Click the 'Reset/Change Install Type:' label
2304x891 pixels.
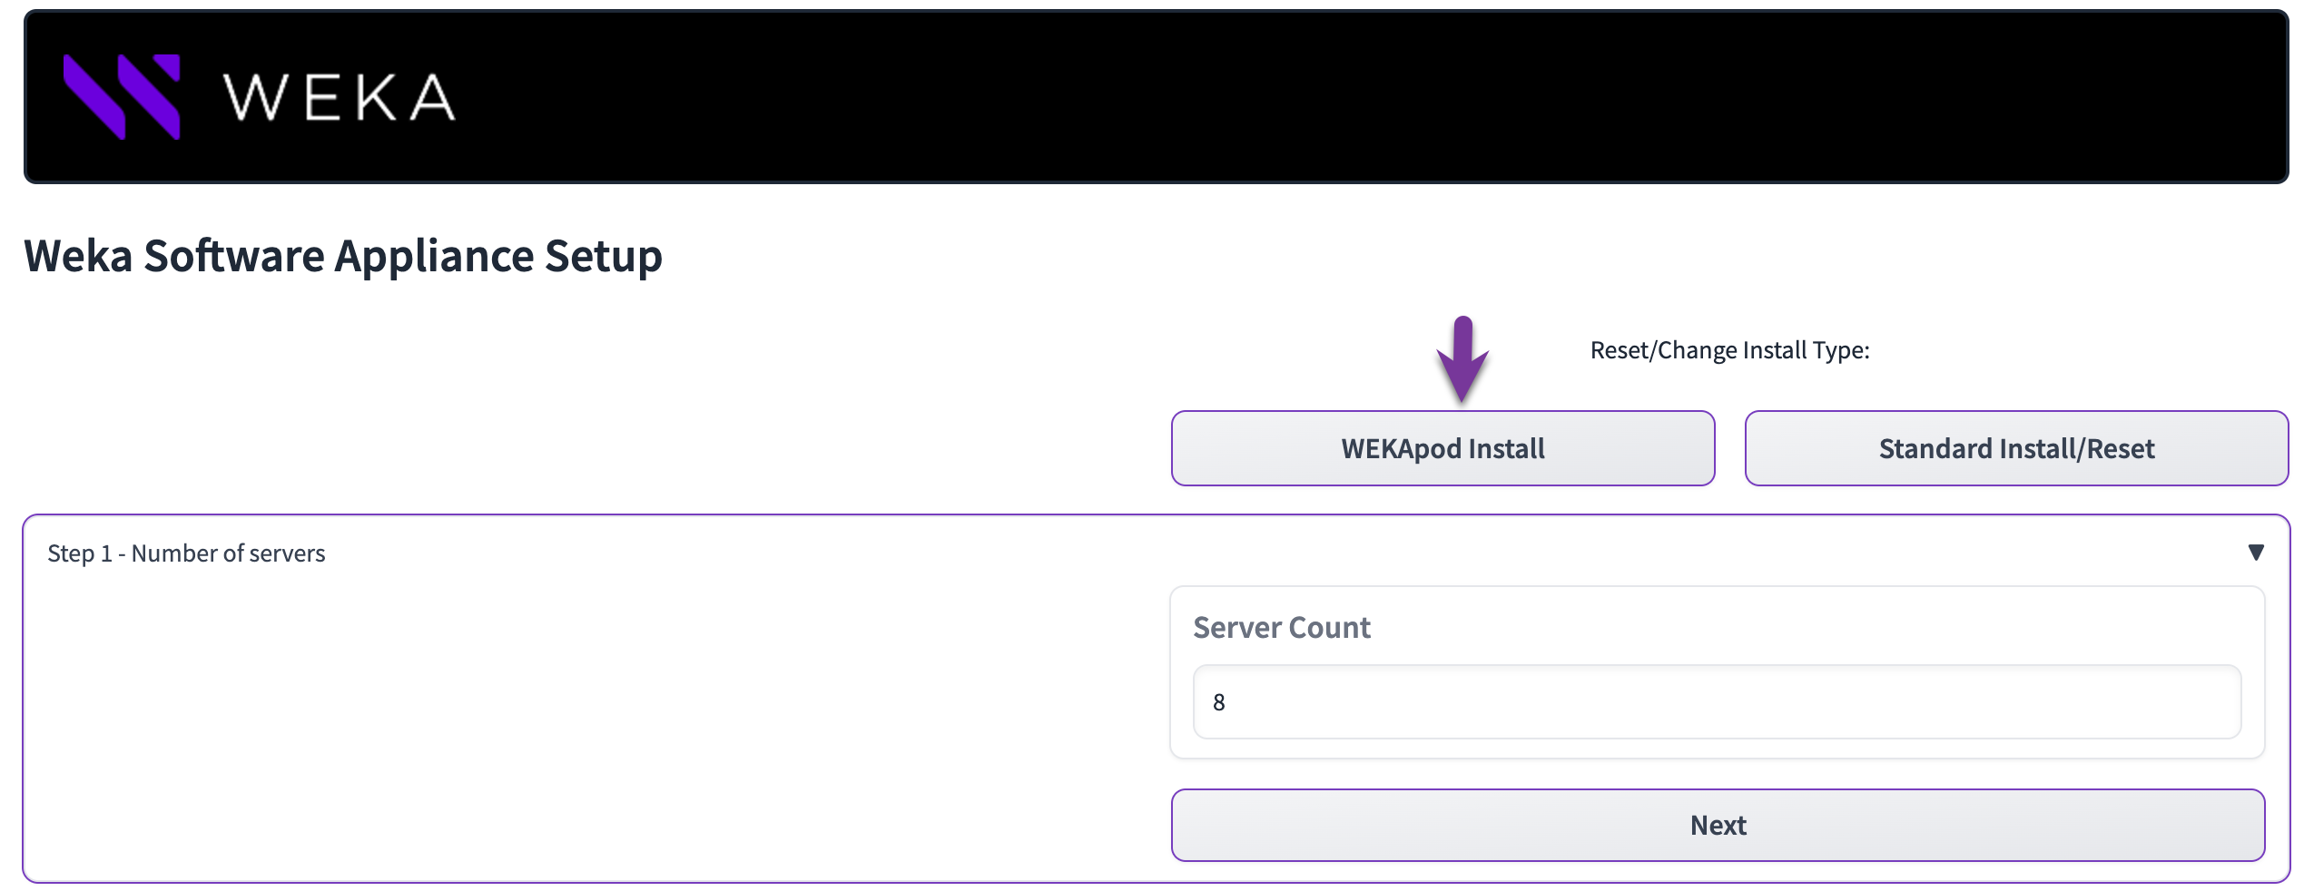1729,350
